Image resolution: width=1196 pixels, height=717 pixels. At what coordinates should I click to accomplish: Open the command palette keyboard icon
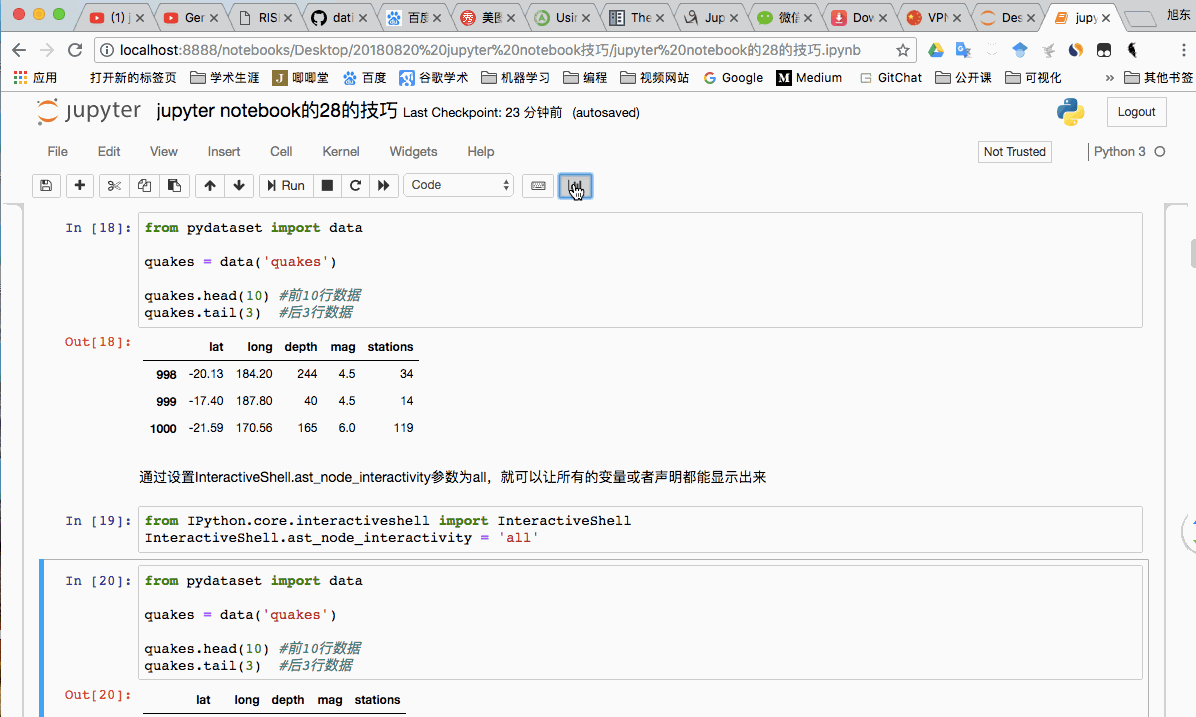point(538,185)
